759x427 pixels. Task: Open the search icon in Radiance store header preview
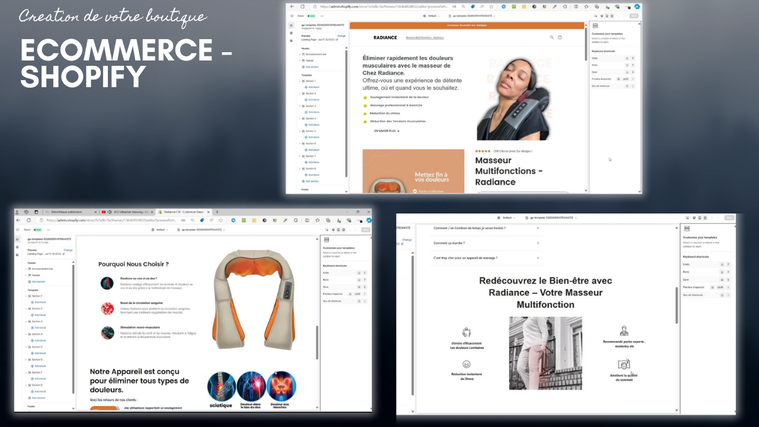pos(552,37)
